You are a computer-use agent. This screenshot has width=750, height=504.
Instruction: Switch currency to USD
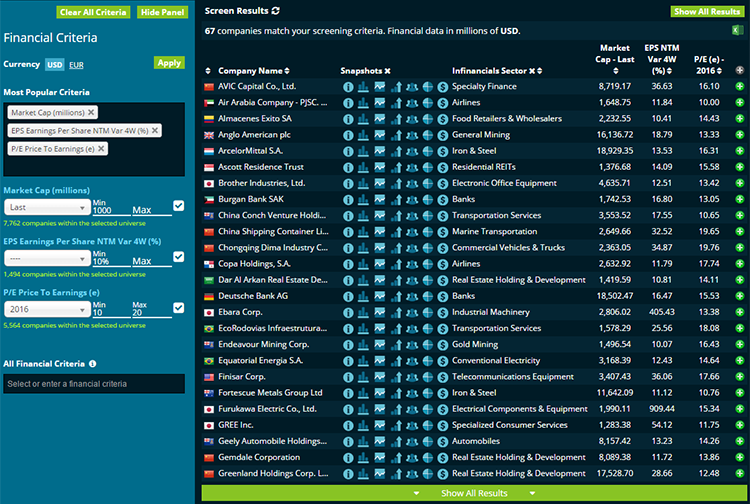click(55, 65)
